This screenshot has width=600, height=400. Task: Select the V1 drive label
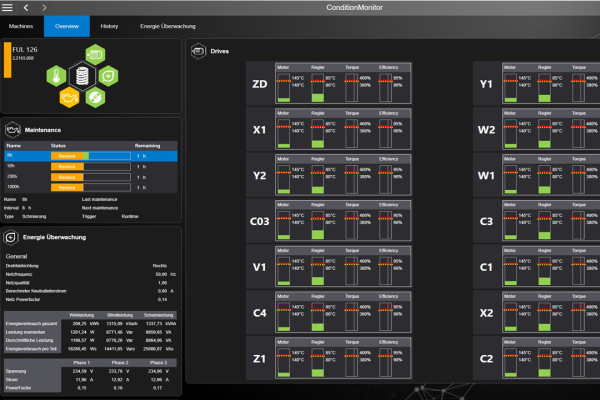tap(259, 267)
